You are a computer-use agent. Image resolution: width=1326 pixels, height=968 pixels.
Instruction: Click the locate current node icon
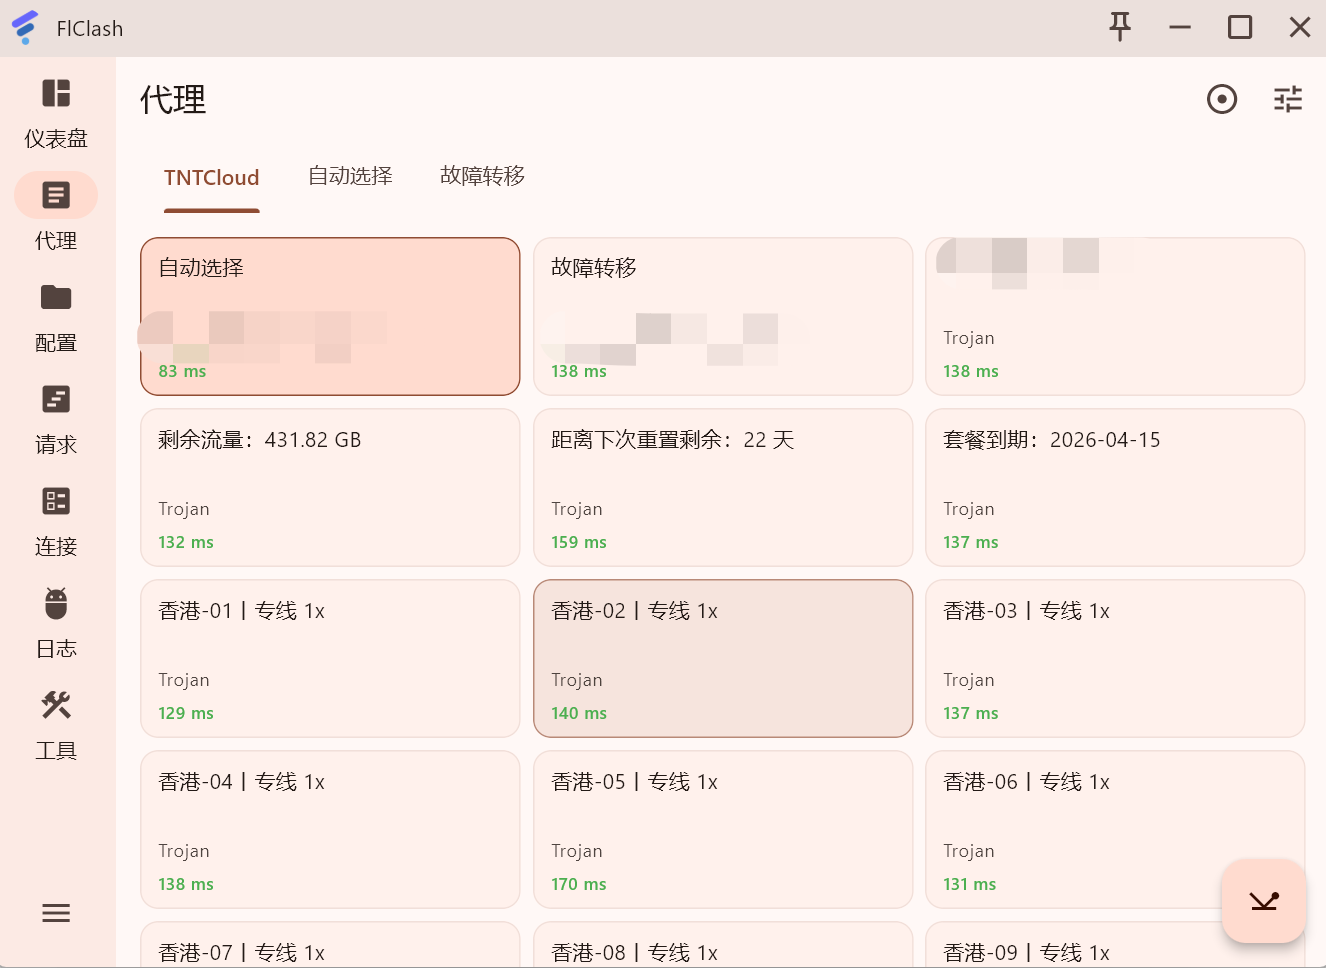pos(1222,99)
